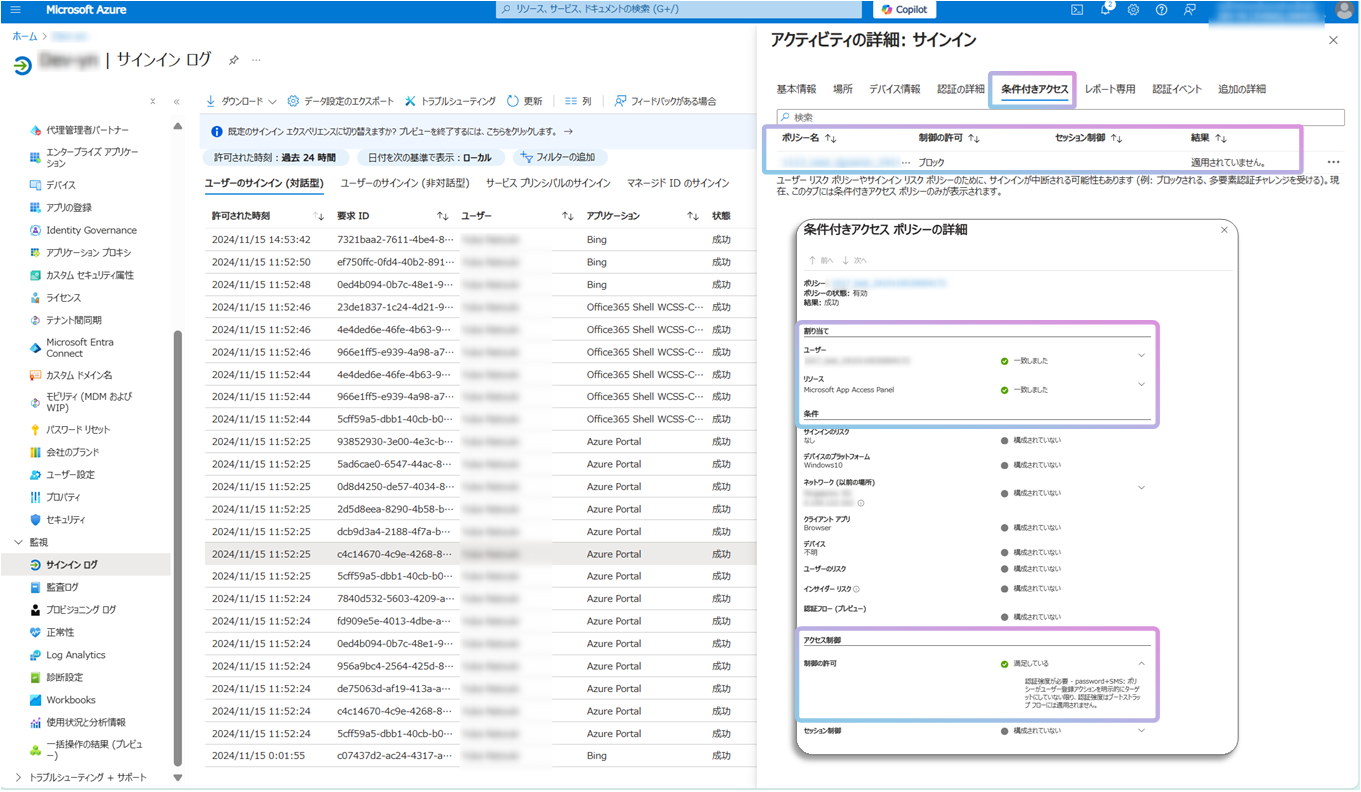Open the ダウンロード dropdown

pyautogui.click(x=241, y=101)
